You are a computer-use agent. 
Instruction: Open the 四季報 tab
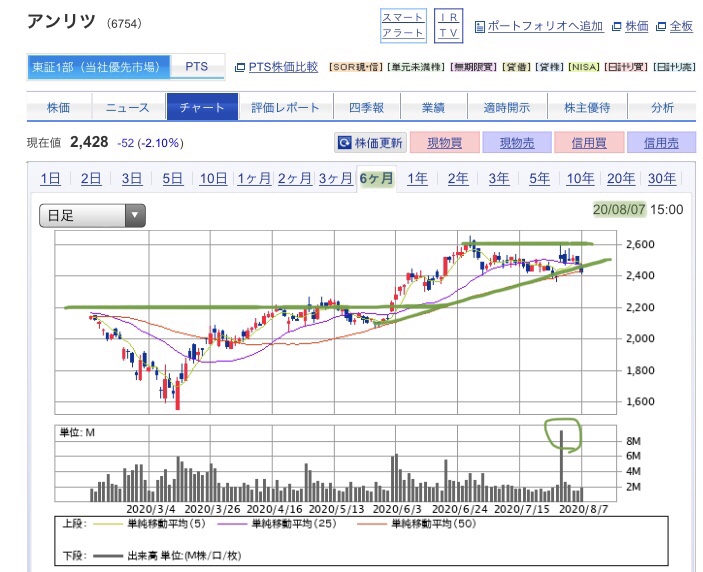(367, 107)
